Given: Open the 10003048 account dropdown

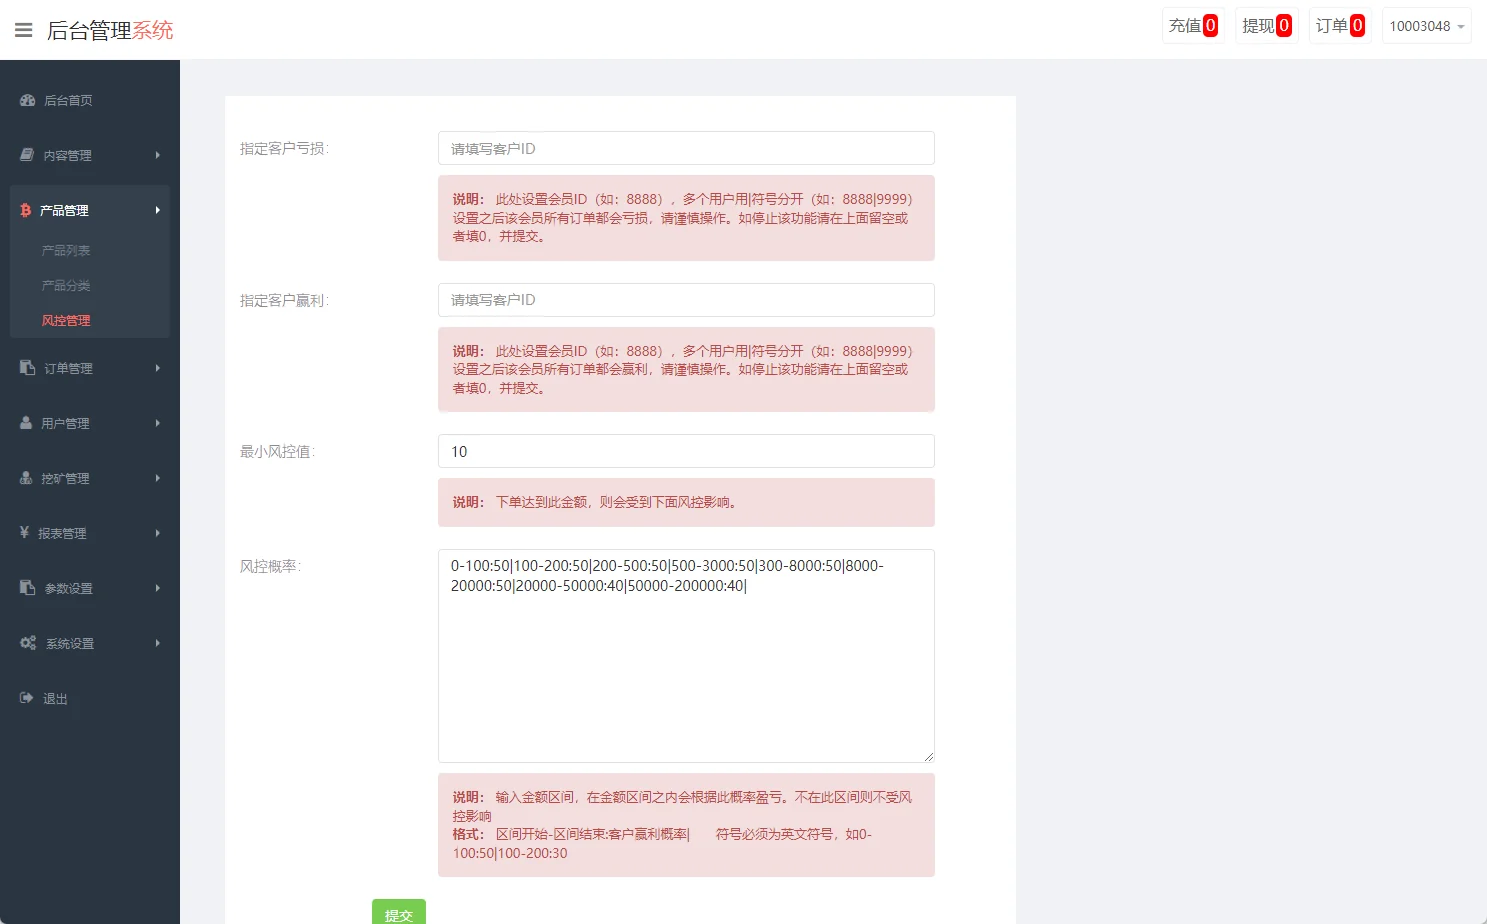Looking at the screenshot, I should click(1426, 26).
